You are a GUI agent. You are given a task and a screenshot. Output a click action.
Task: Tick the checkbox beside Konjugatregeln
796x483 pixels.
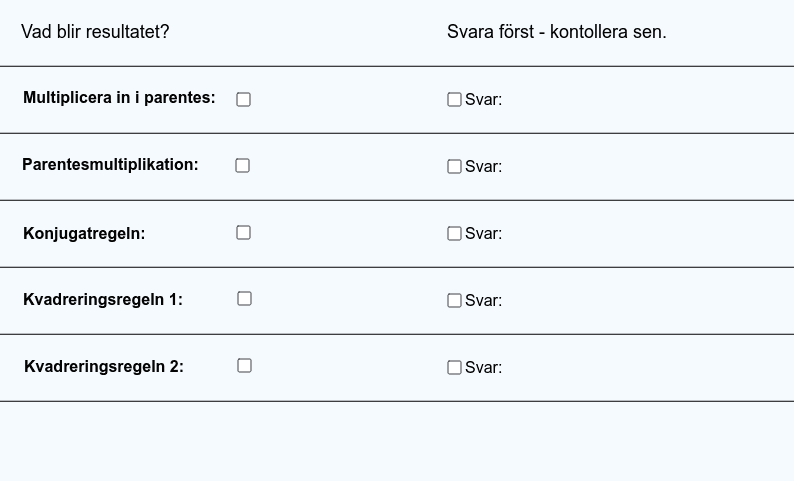[244, 233]
